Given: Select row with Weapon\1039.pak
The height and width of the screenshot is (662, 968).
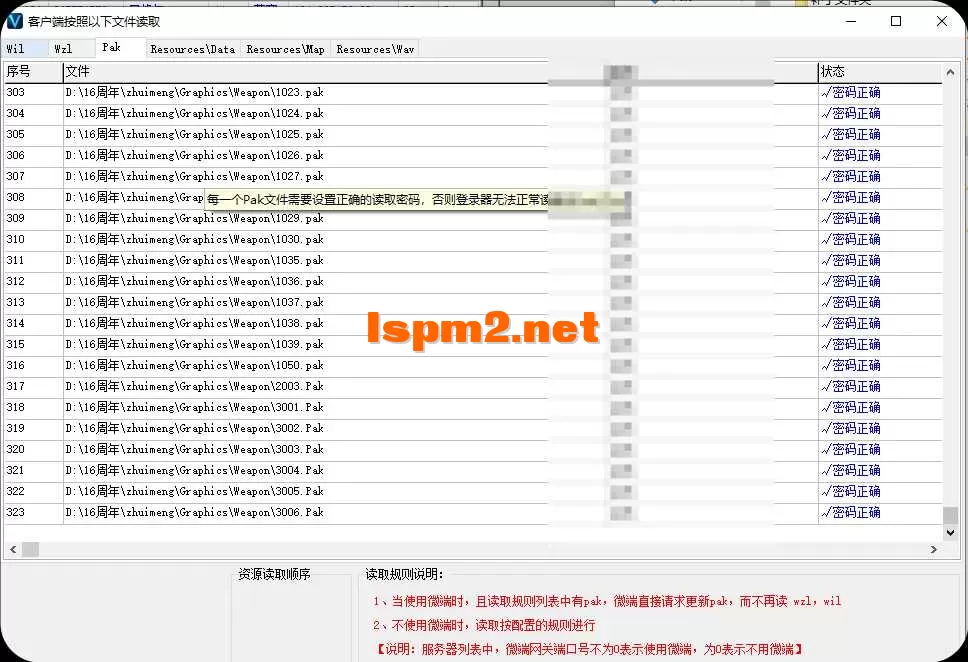Looking at the screenshot, I should [x=474, y=345].
